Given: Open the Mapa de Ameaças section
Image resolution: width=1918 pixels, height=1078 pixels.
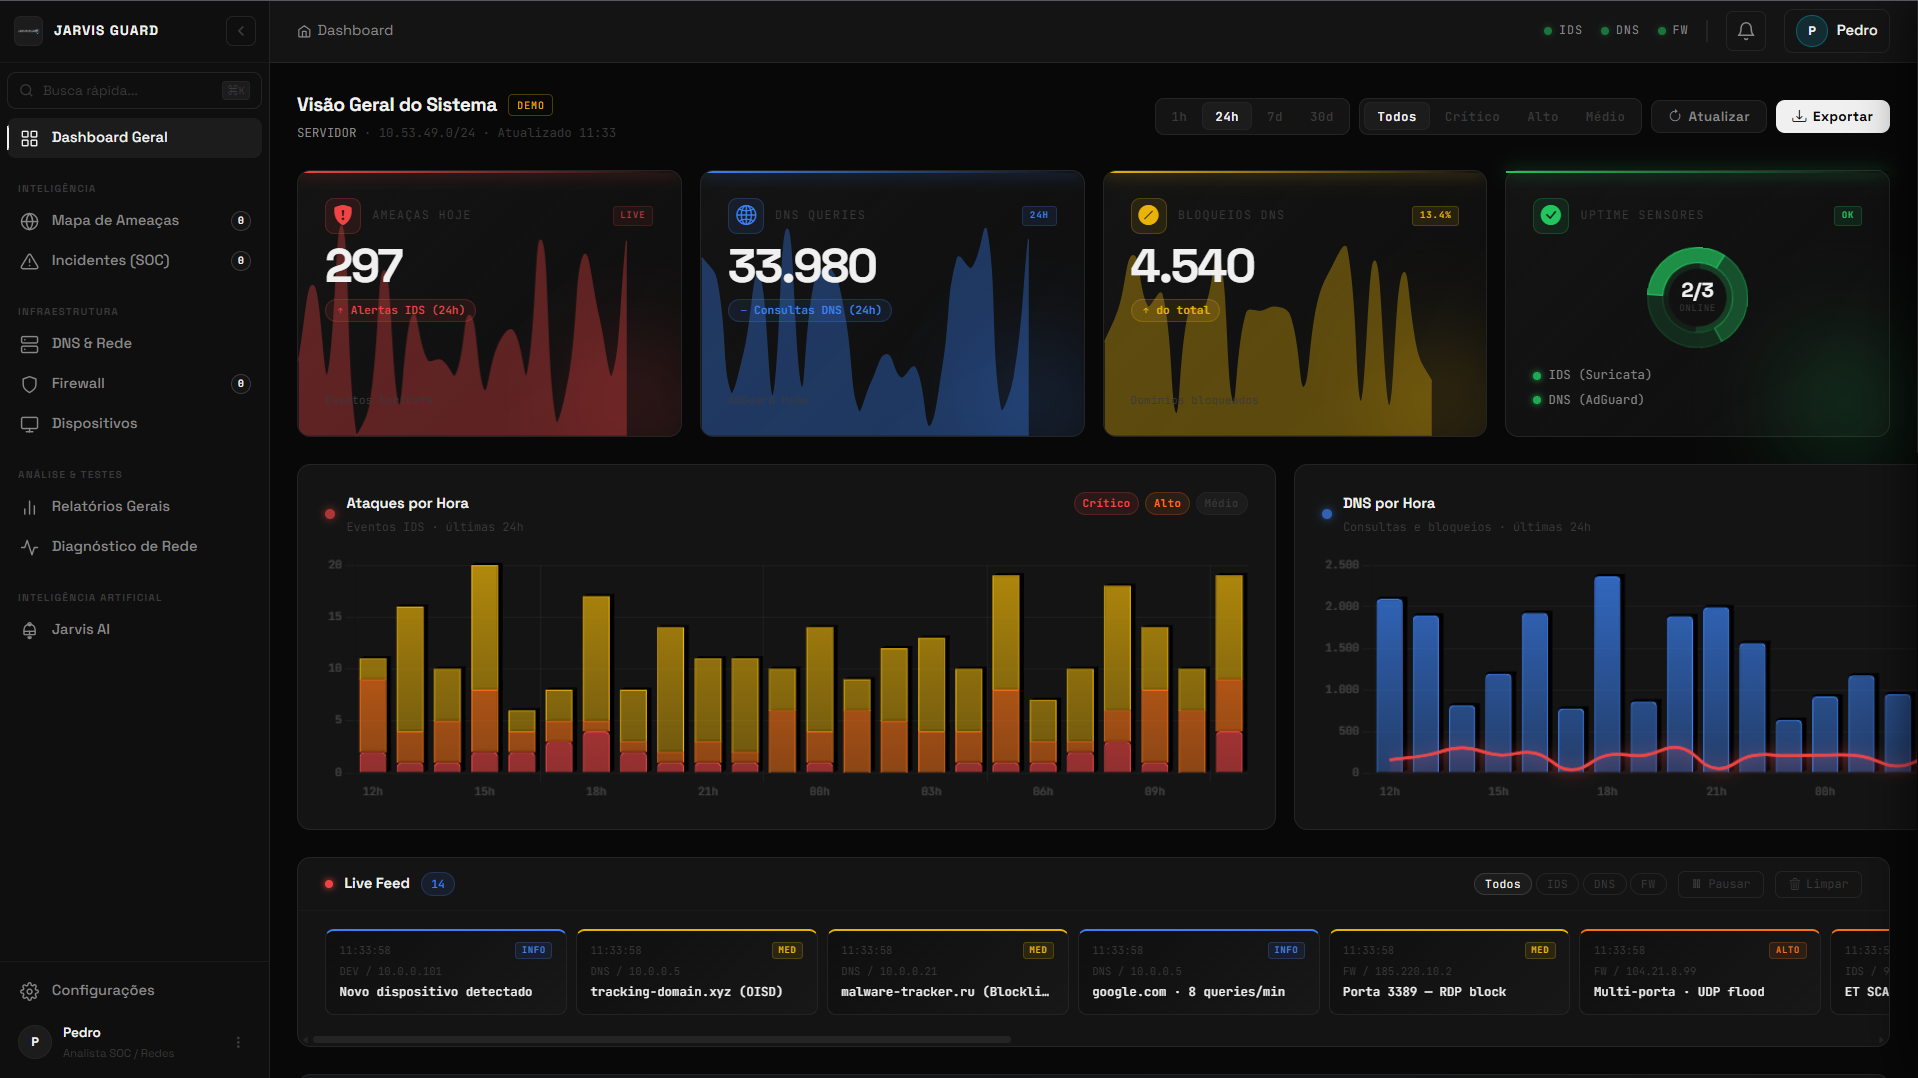Looking at the screenshot, I should (x=115, y=220).
